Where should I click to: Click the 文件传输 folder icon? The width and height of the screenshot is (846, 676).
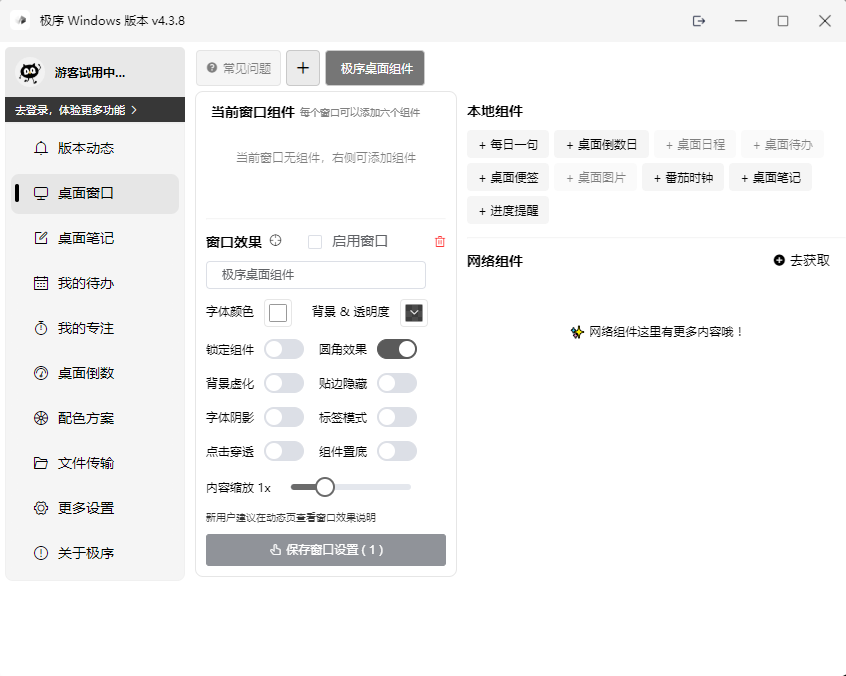point(41,463)
